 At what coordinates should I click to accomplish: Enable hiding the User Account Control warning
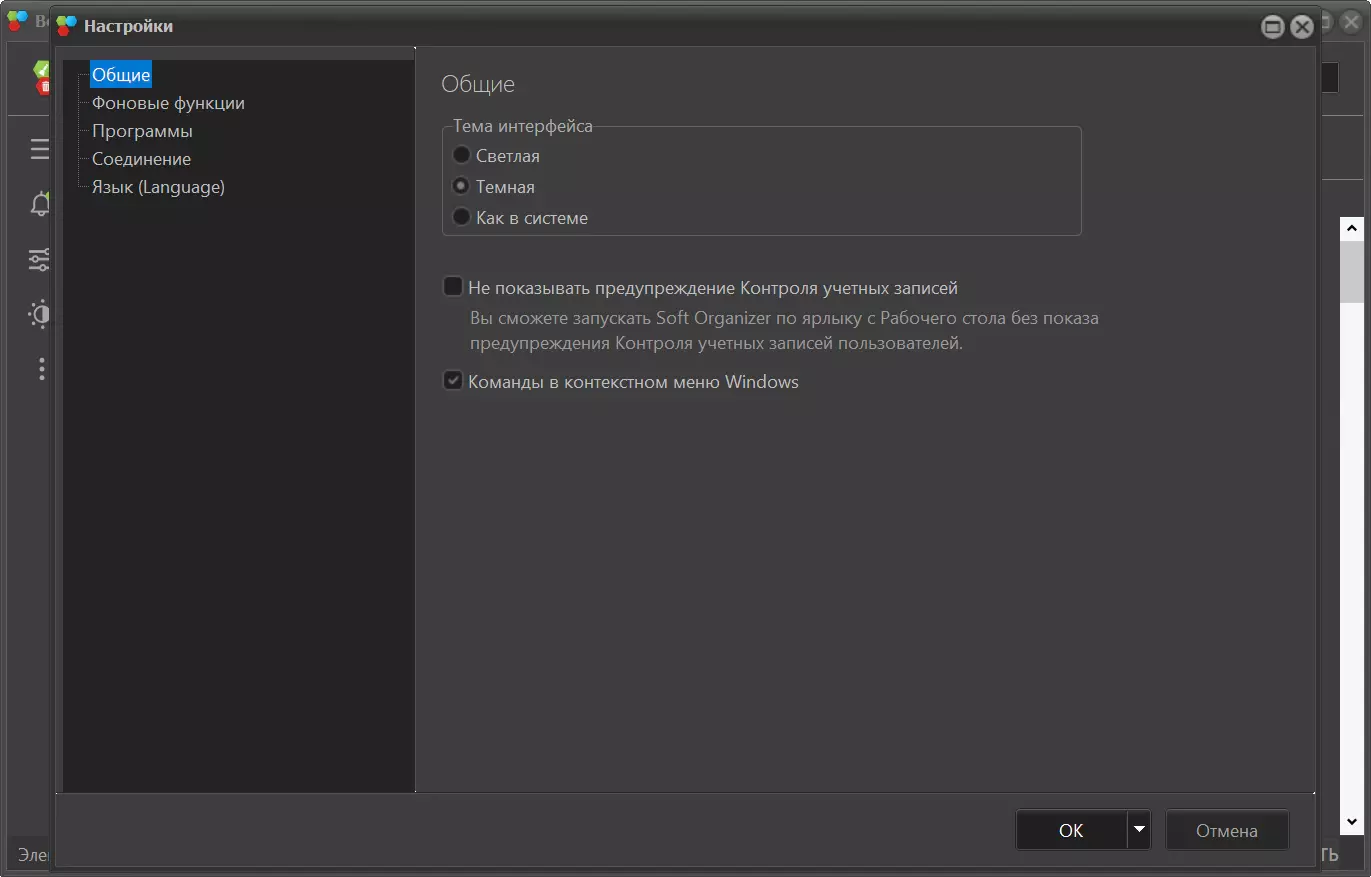453,287
